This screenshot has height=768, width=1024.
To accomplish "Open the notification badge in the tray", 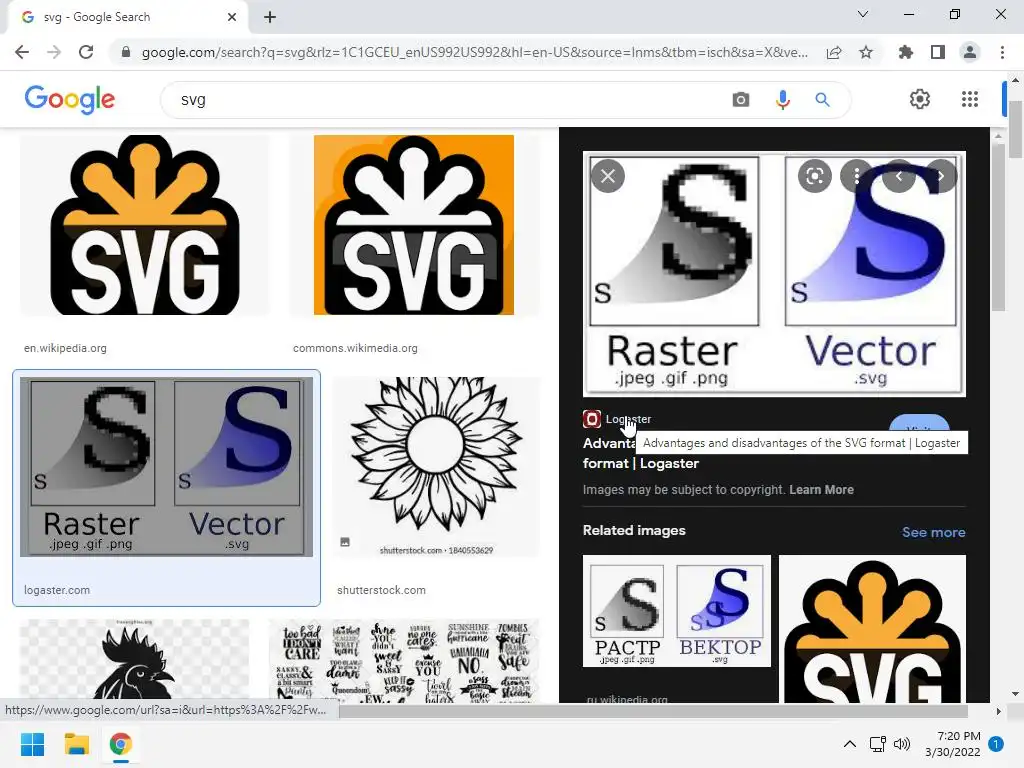I will coord(996,744).
